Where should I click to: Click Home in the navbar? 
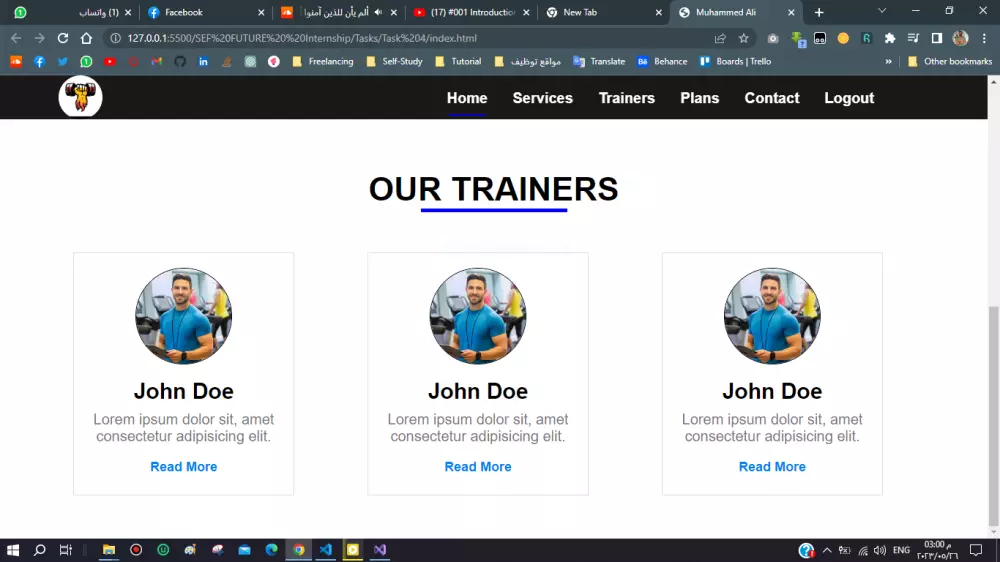tap(467, 98)
